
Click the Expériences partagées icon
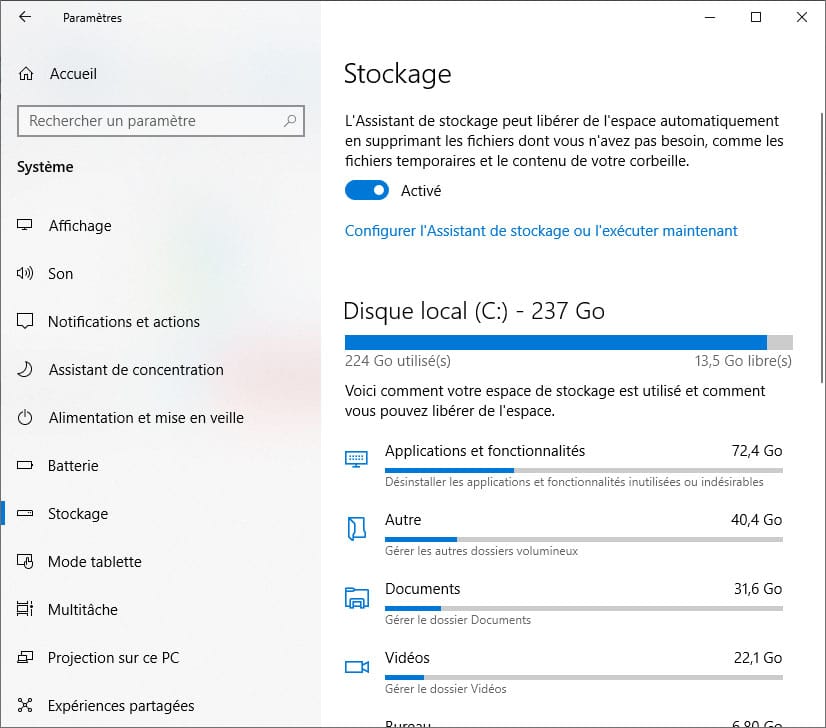[25, 705]
